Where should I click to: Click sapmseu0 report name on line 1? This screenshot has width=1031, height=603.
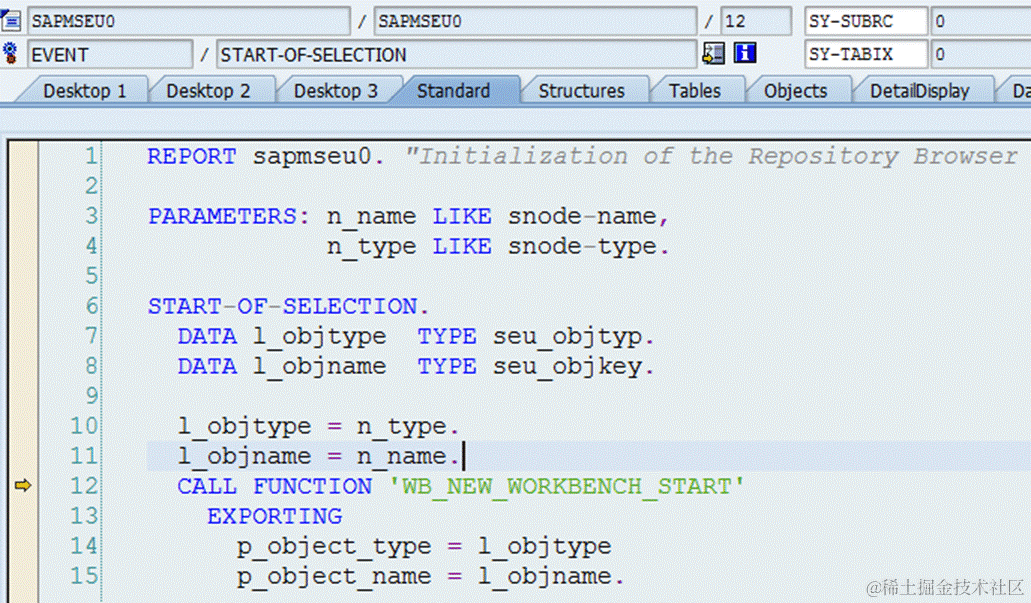coord(312,157)
